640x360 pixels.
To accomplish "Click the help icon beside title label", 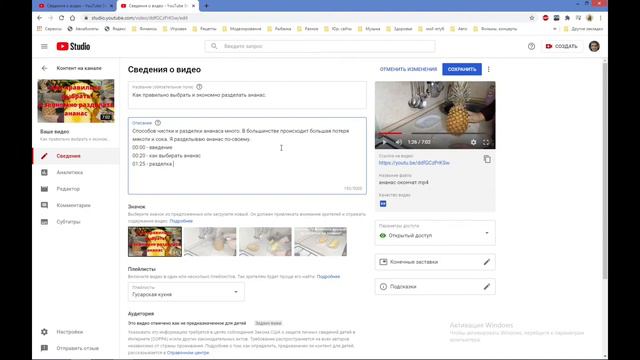I will 199,87.
